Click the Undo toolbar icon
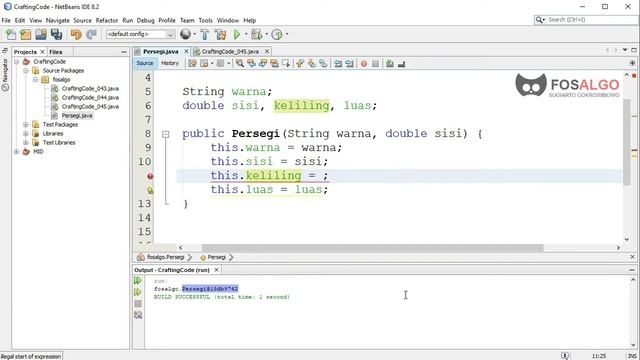This screenshot has width=640, height=360. [76, 34]
